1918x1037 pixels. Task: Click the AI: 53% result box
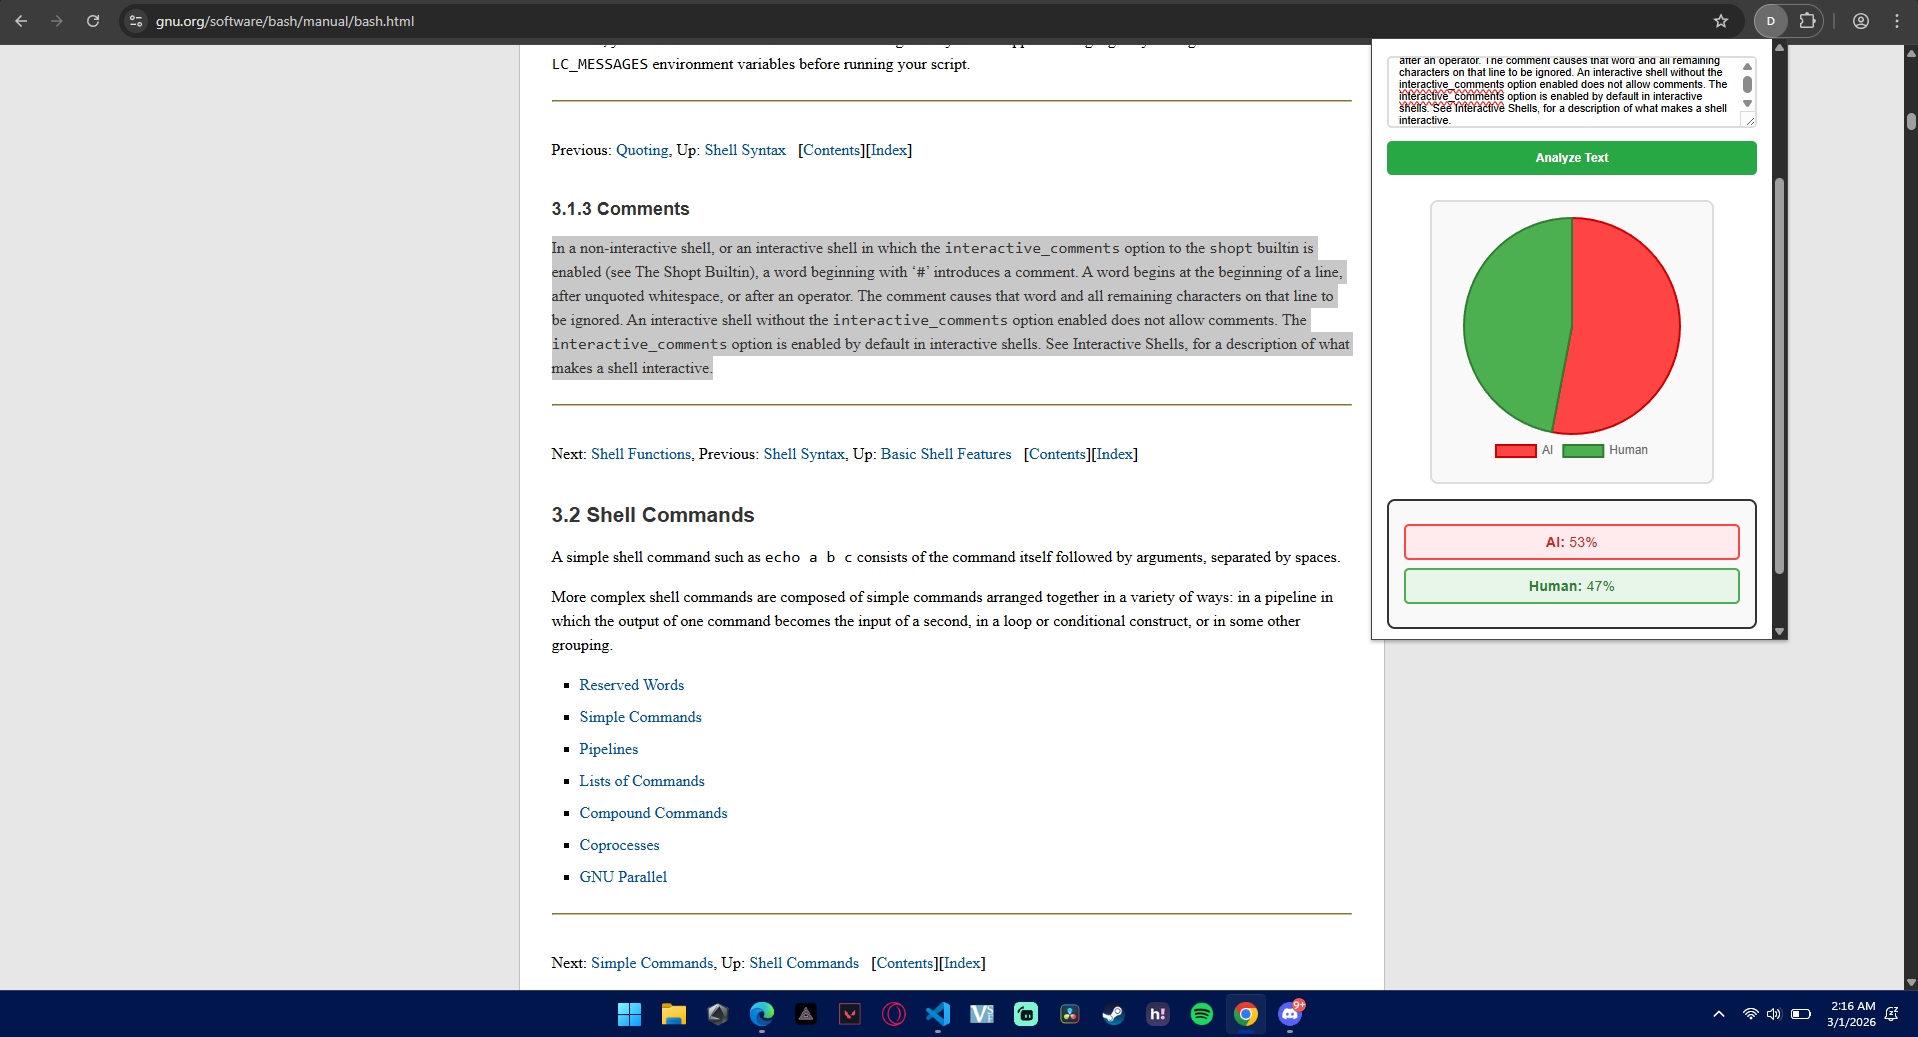[1571, 542]
